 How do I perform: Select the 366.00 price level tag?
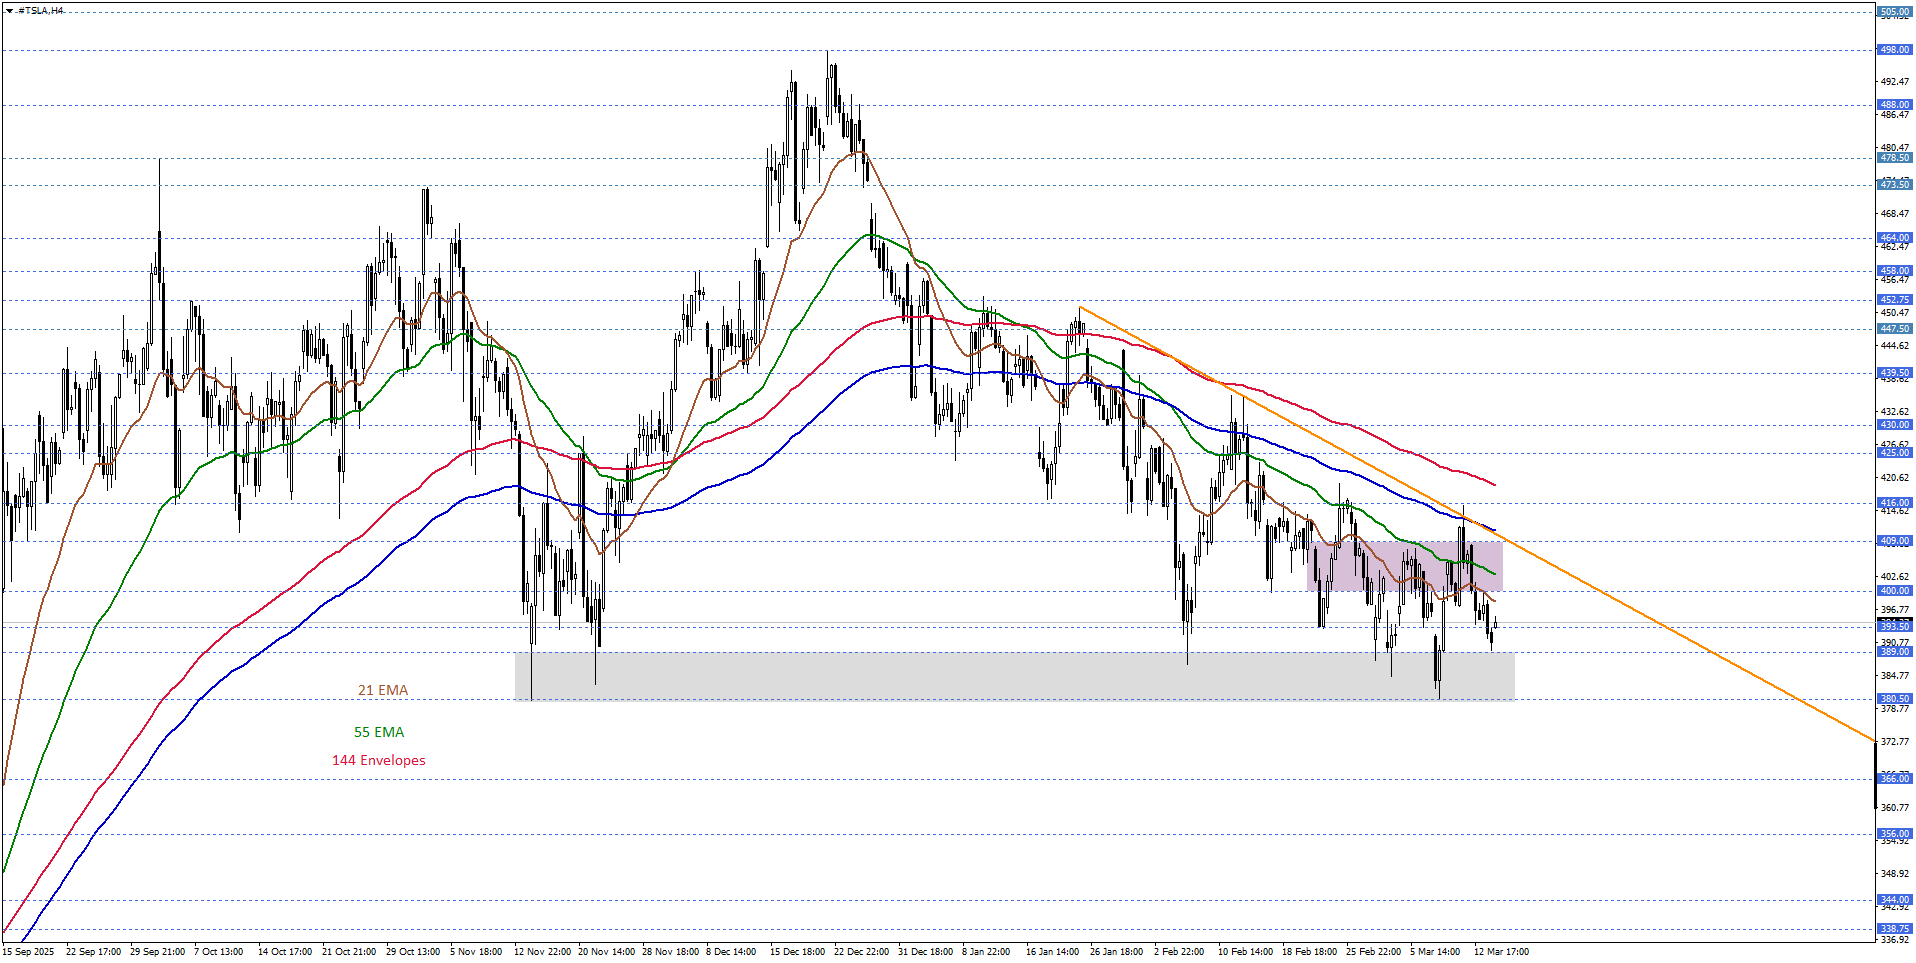(1894, 779)
